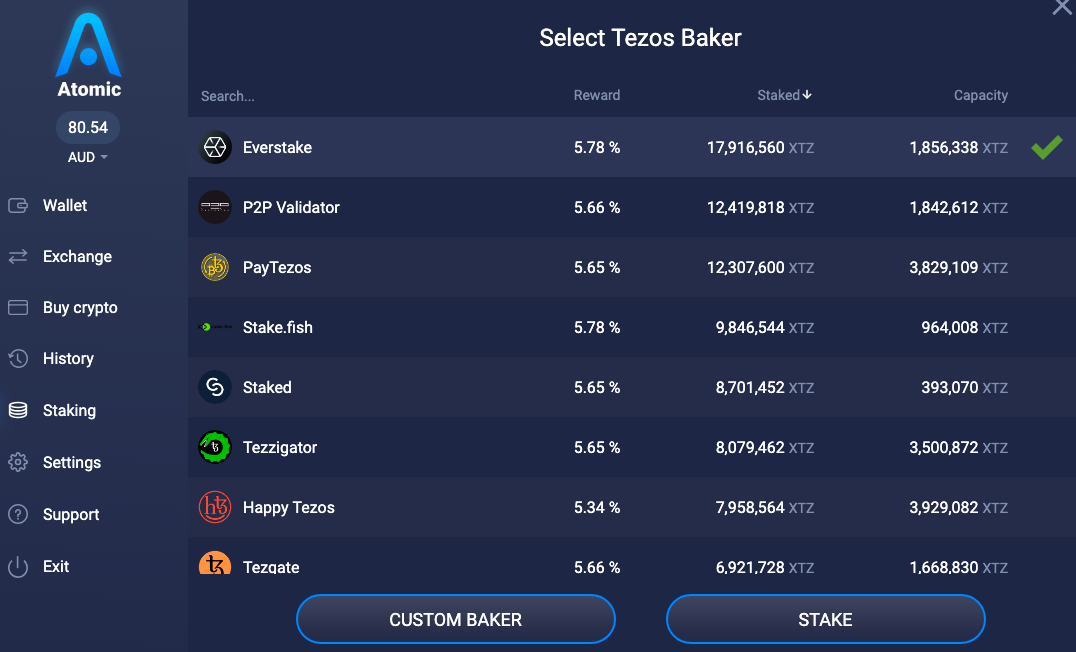Click the Stake.fish green logo
This screenshot has width=1076, height=652.
pos(215,327)
